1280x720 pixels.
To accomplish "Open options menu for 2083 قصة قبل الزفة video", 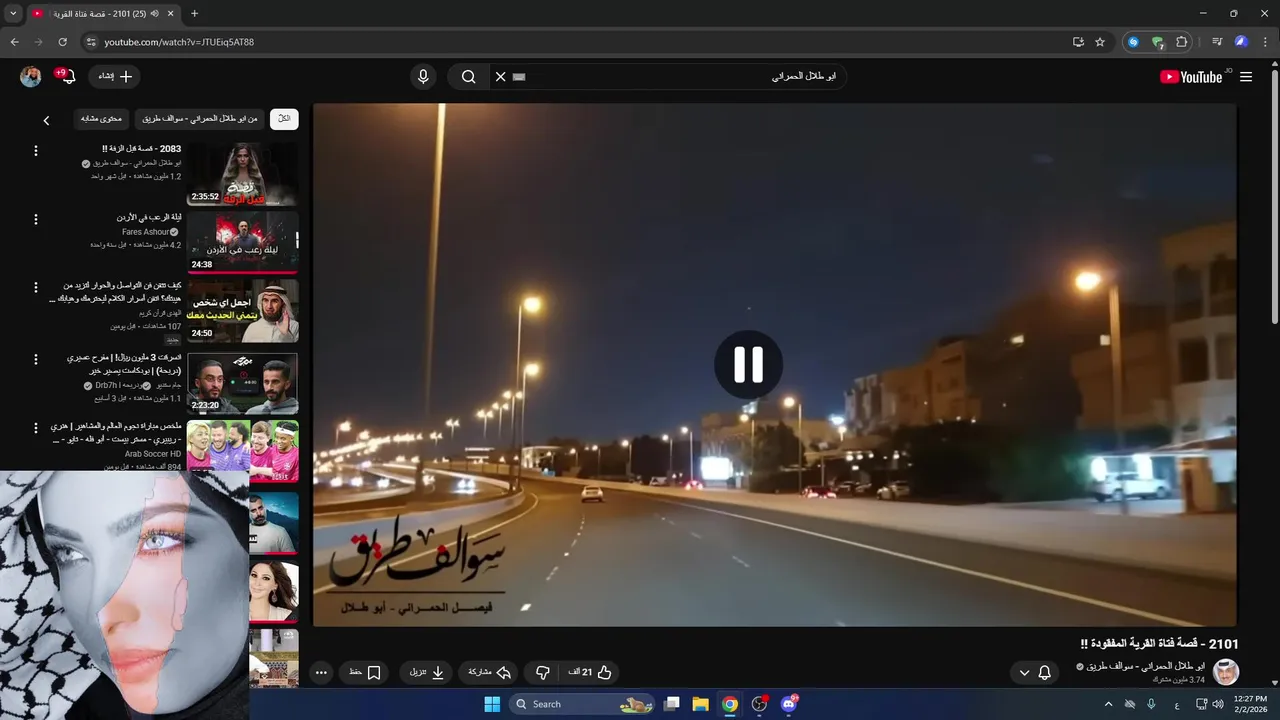I will pos(36,151).
